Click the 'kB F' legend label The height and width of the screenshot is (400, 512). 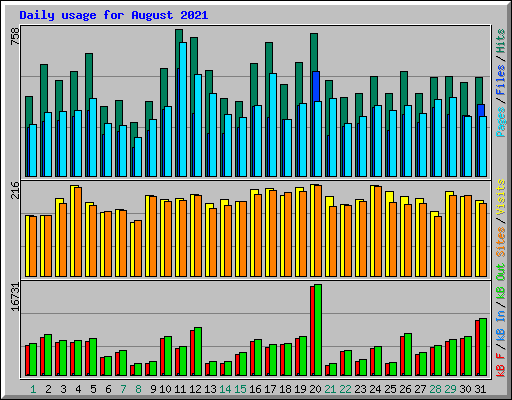(501, 364)
